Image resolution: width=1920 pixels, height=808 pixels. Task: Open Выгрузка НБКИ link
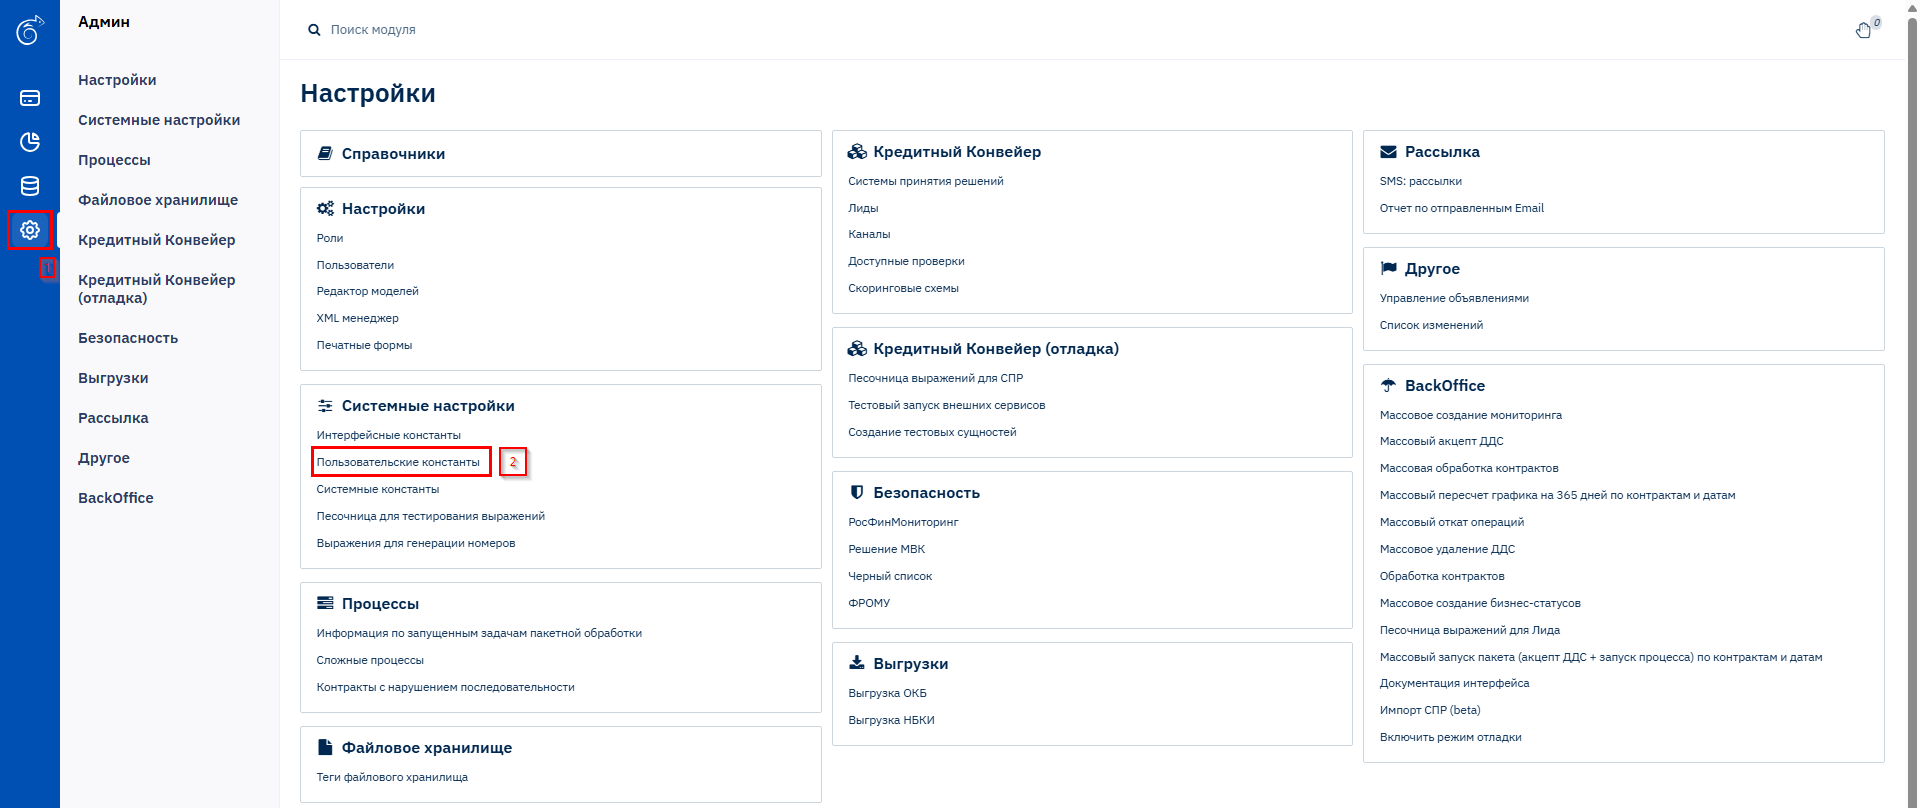coord(891,720)
